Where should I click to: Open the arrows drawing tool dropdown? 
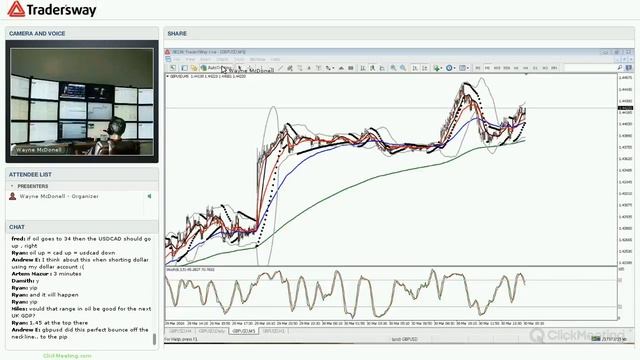329,68
